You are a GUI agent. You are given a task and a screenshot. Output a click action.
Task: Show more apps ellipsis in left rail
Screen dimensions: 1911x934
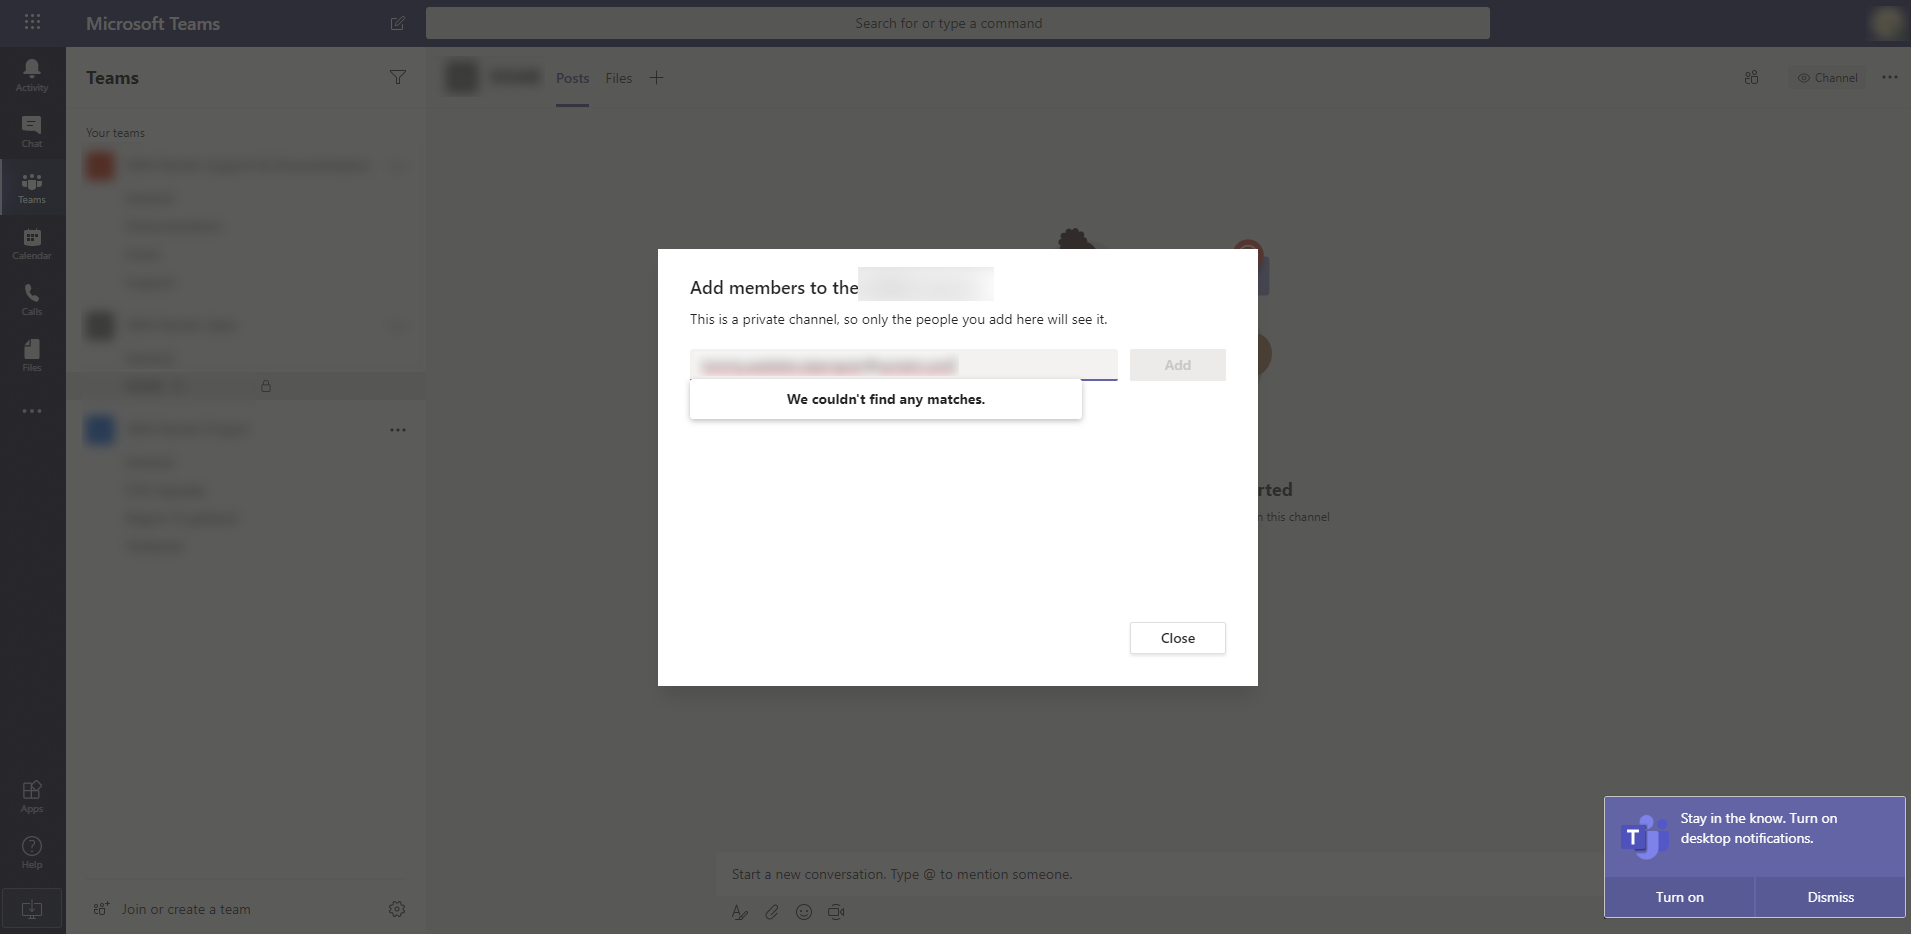click(32, 411)
